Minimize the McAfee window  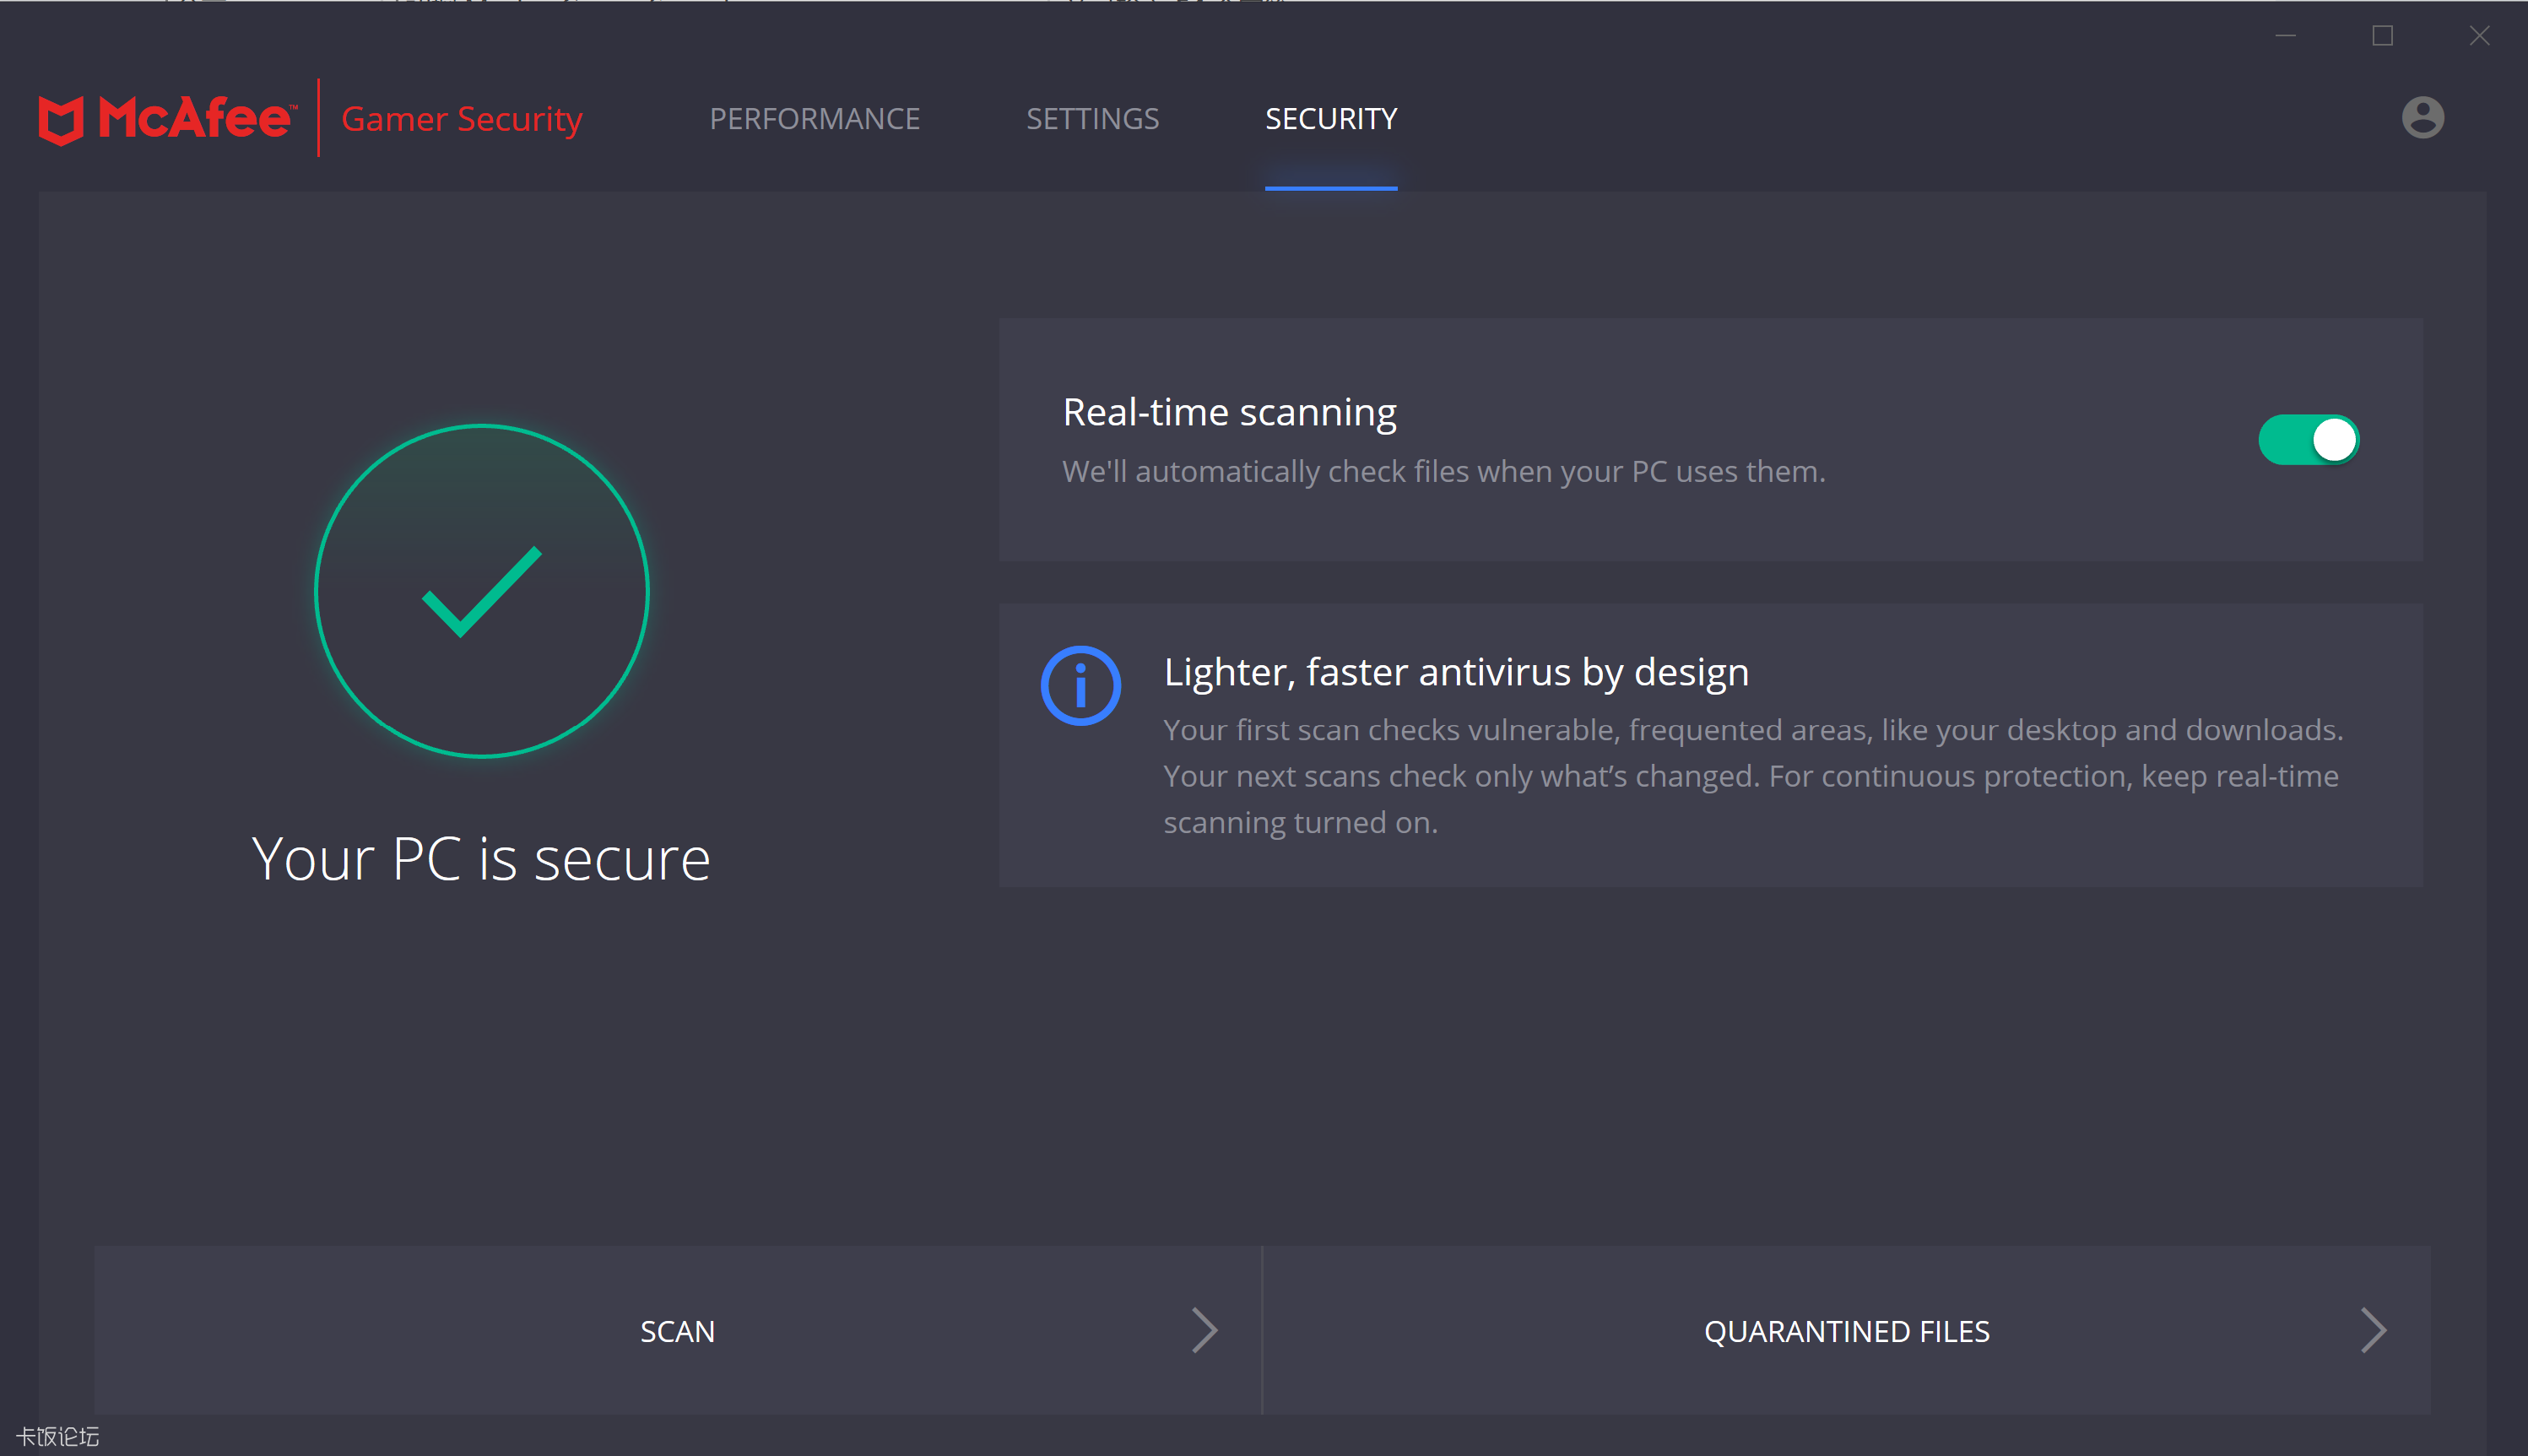(x=2286, y=36)
